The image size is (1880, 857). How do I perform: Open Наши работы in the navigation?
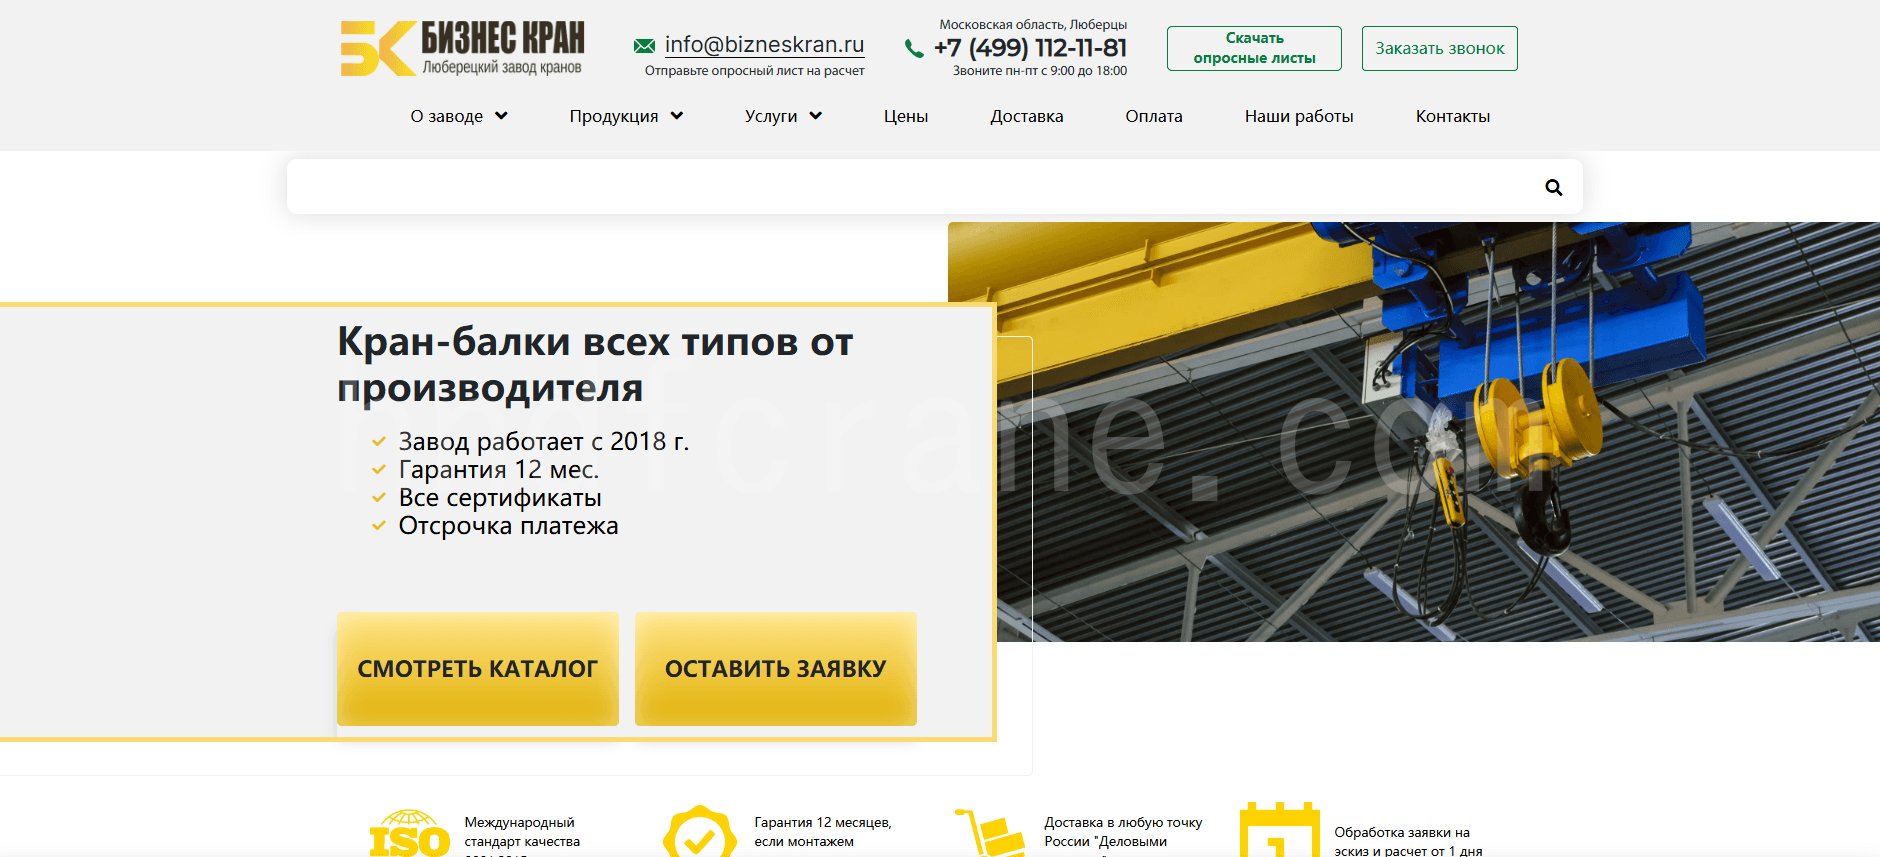click(1299, 116)
